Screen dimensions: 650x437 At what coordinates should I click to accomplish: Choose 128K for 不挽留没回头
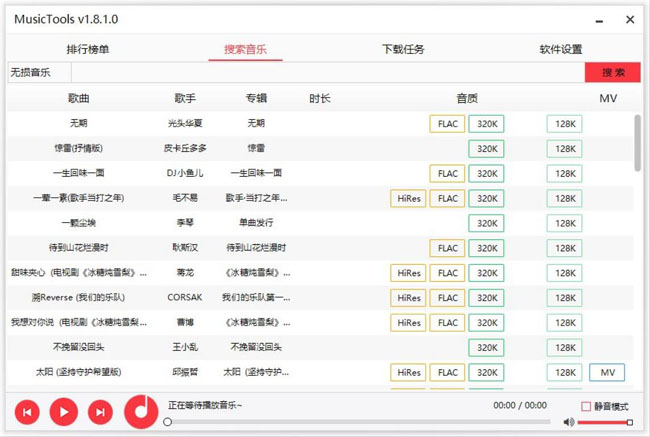(564, 348)
